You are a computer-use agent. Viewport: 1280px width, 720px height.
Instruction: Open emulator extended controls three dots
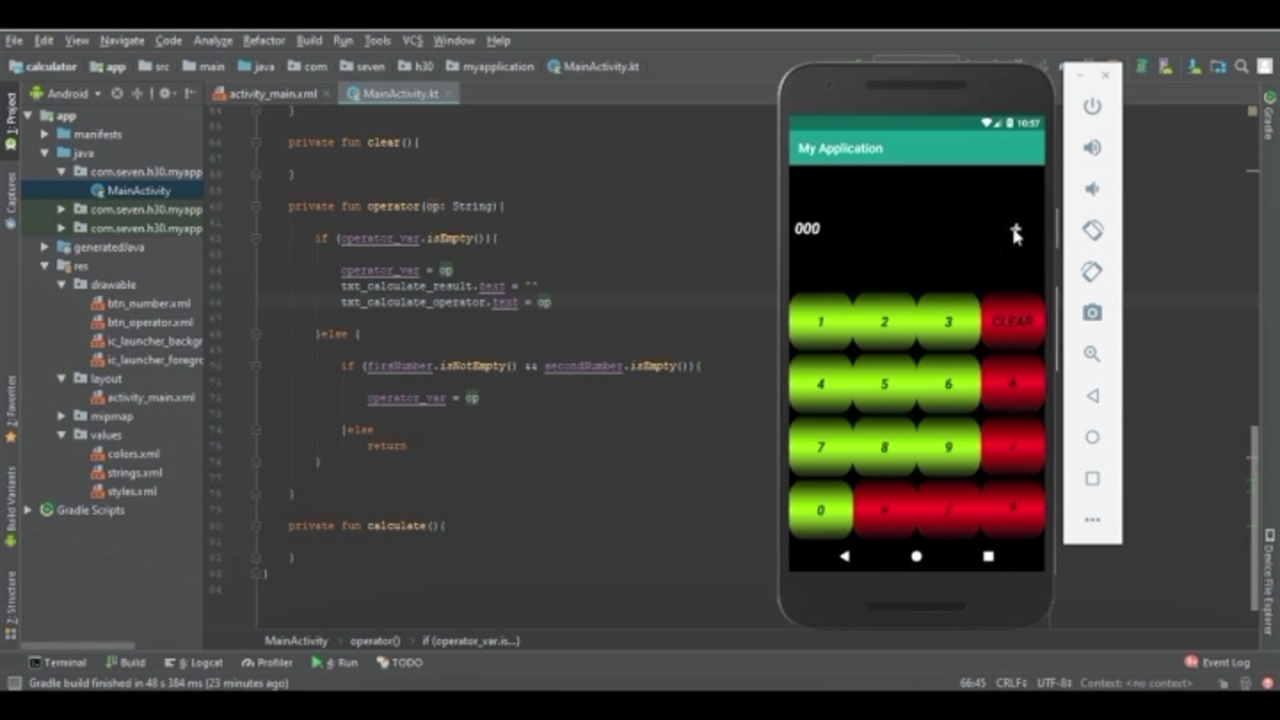click(x=1092, y=520)
